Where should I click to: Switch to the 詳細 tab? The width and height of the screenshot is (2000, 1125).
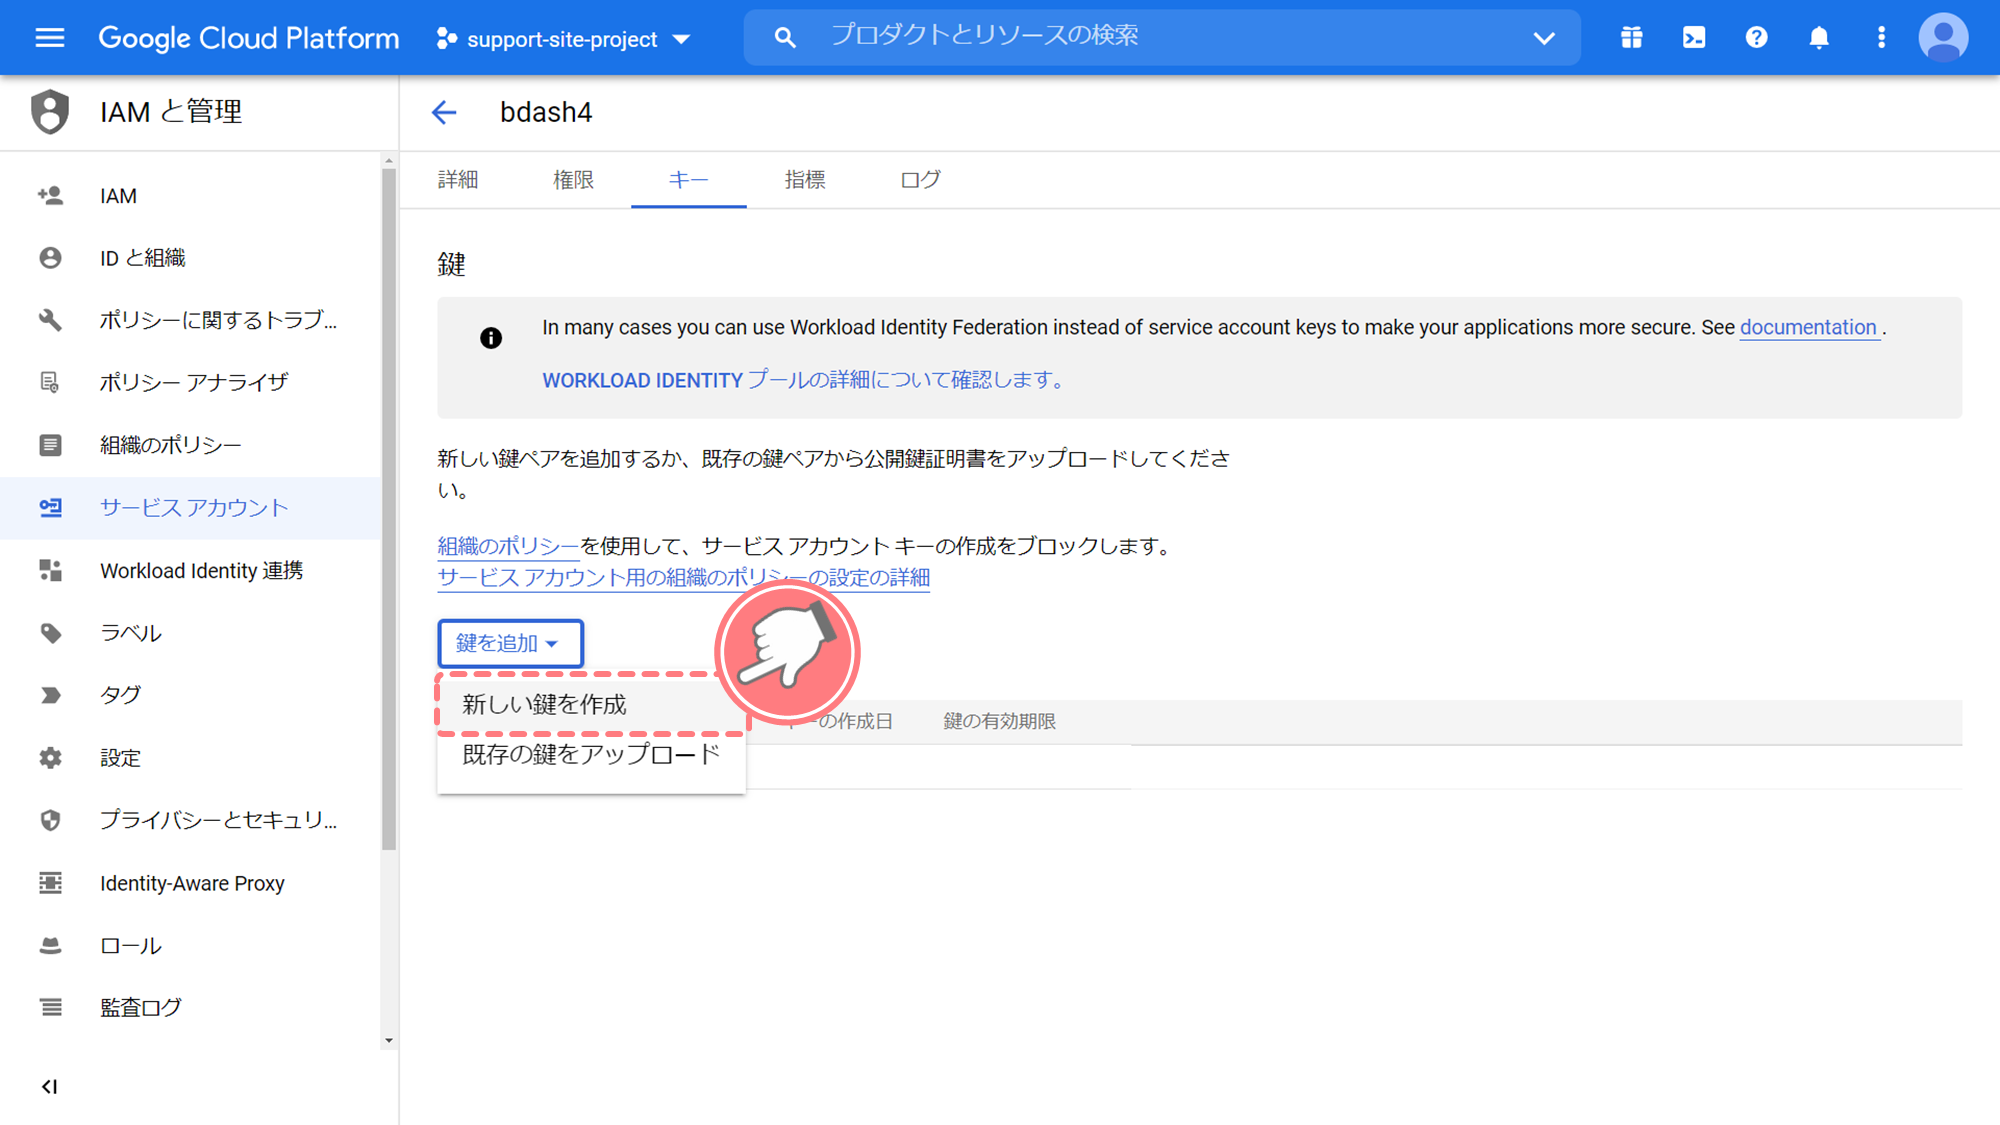coord(458,180)
